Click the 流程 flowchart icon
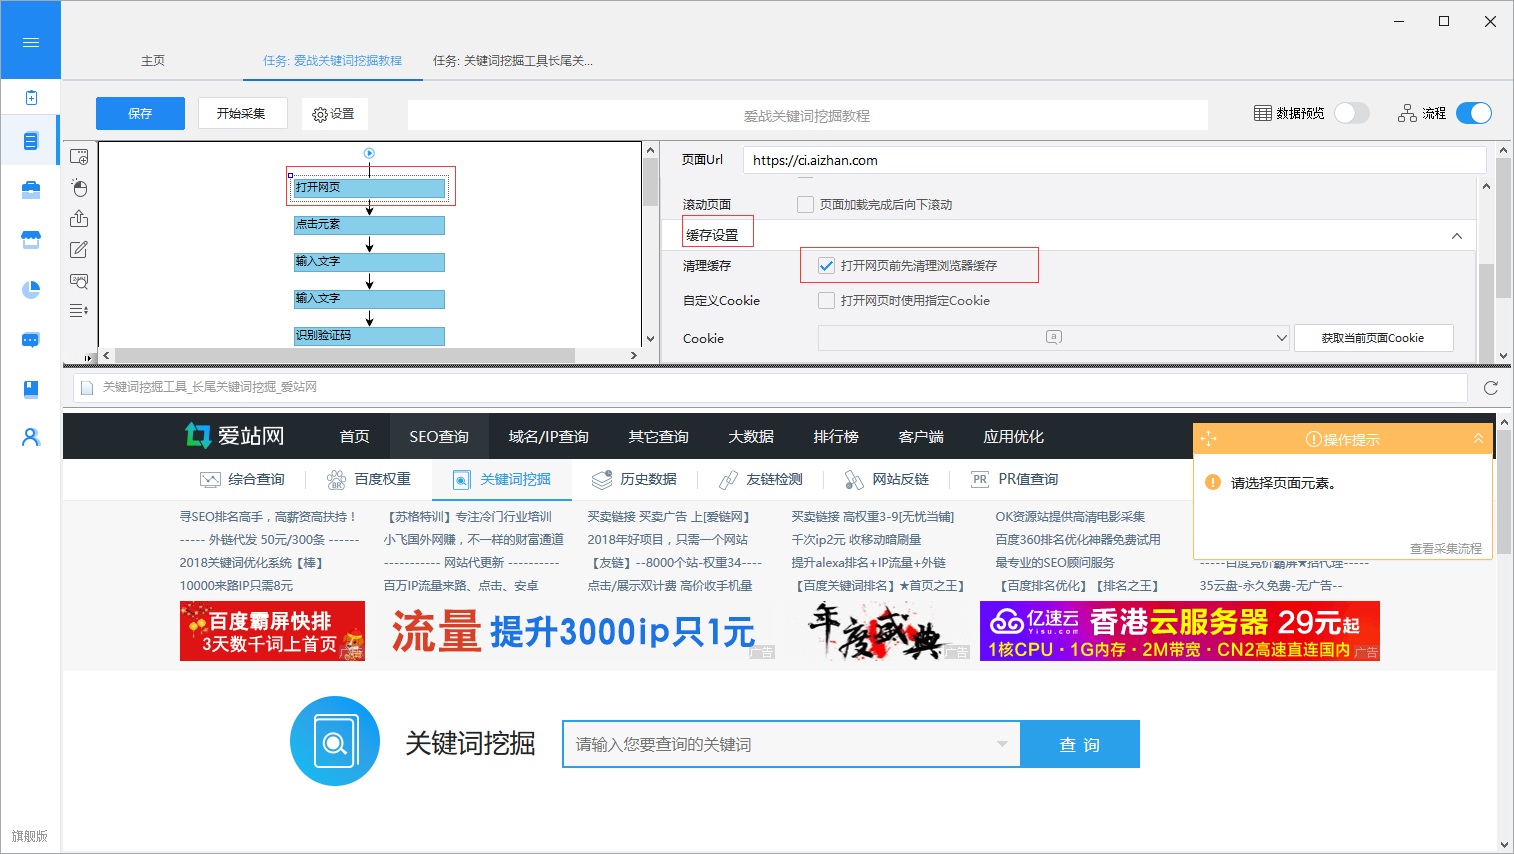 (x=1407, y=113)
